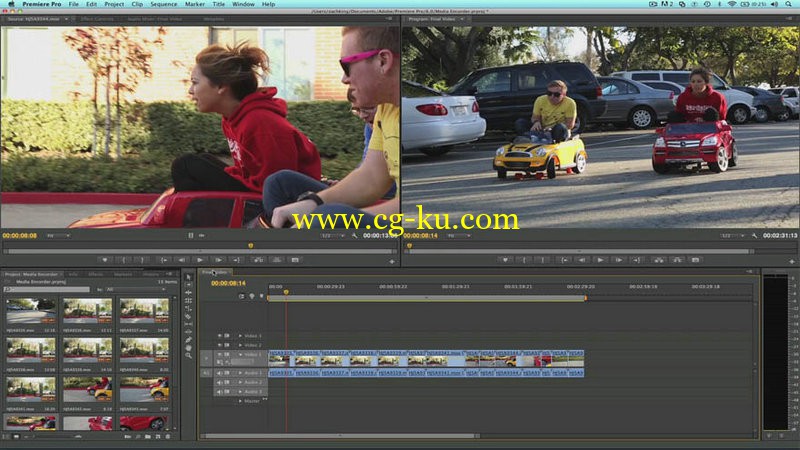The image size is (800, 450).
Task: Toggle Snap in the timeline header
Action: point(242,296)
